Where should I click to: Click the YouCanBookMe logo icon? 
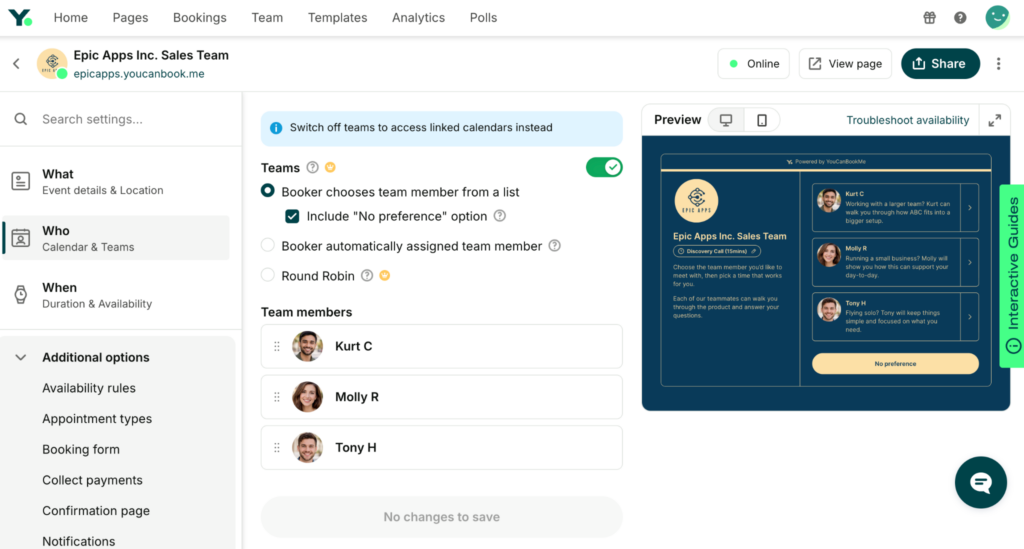pyautogui.click(x=20, y=18)
